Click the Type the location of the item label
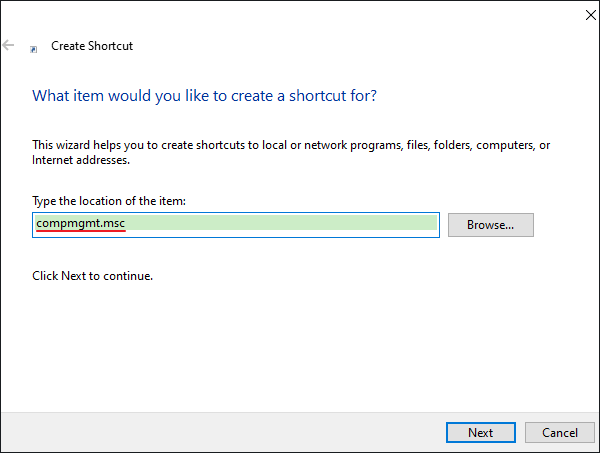This screenshot has width=600, height=453. coord(109,201)
